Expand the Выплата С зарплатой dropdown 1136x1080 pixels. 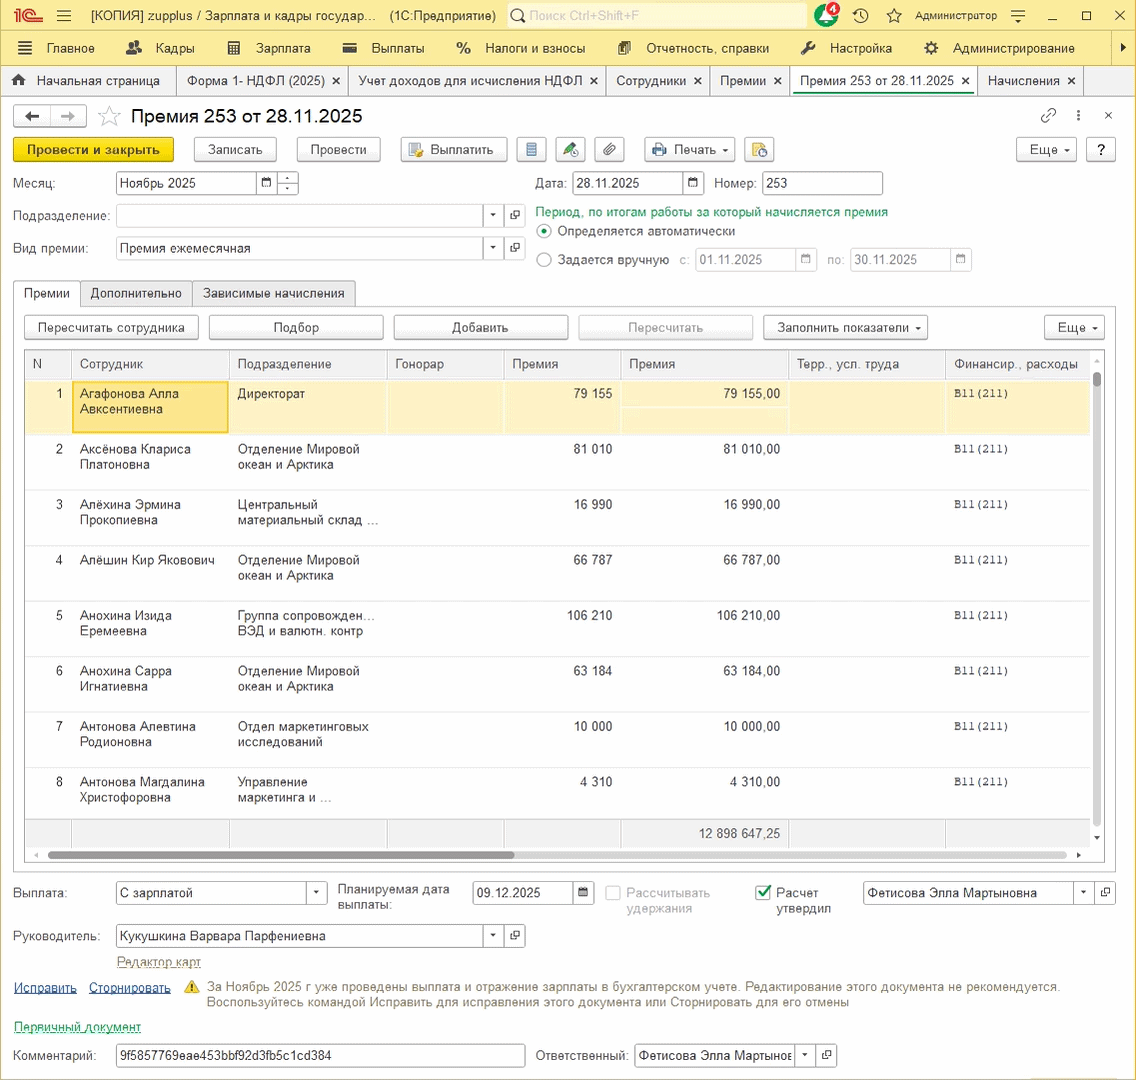coord(316,892)
